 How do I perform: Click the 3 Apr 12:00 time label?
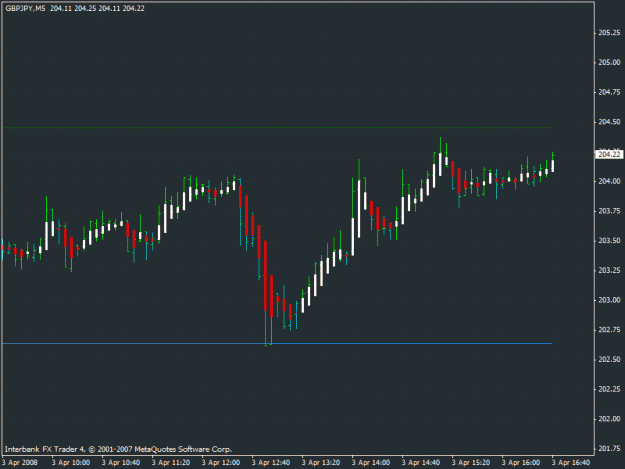pyautogui.click(x=221, y=463)
